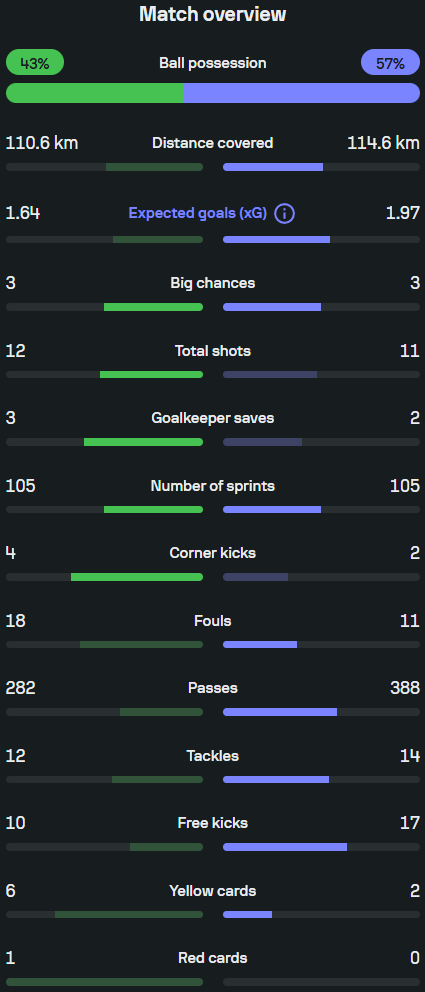This screenshot has width=425, height=992.
Task: Click the green segment of possession bar
Action: pos(95,93)
